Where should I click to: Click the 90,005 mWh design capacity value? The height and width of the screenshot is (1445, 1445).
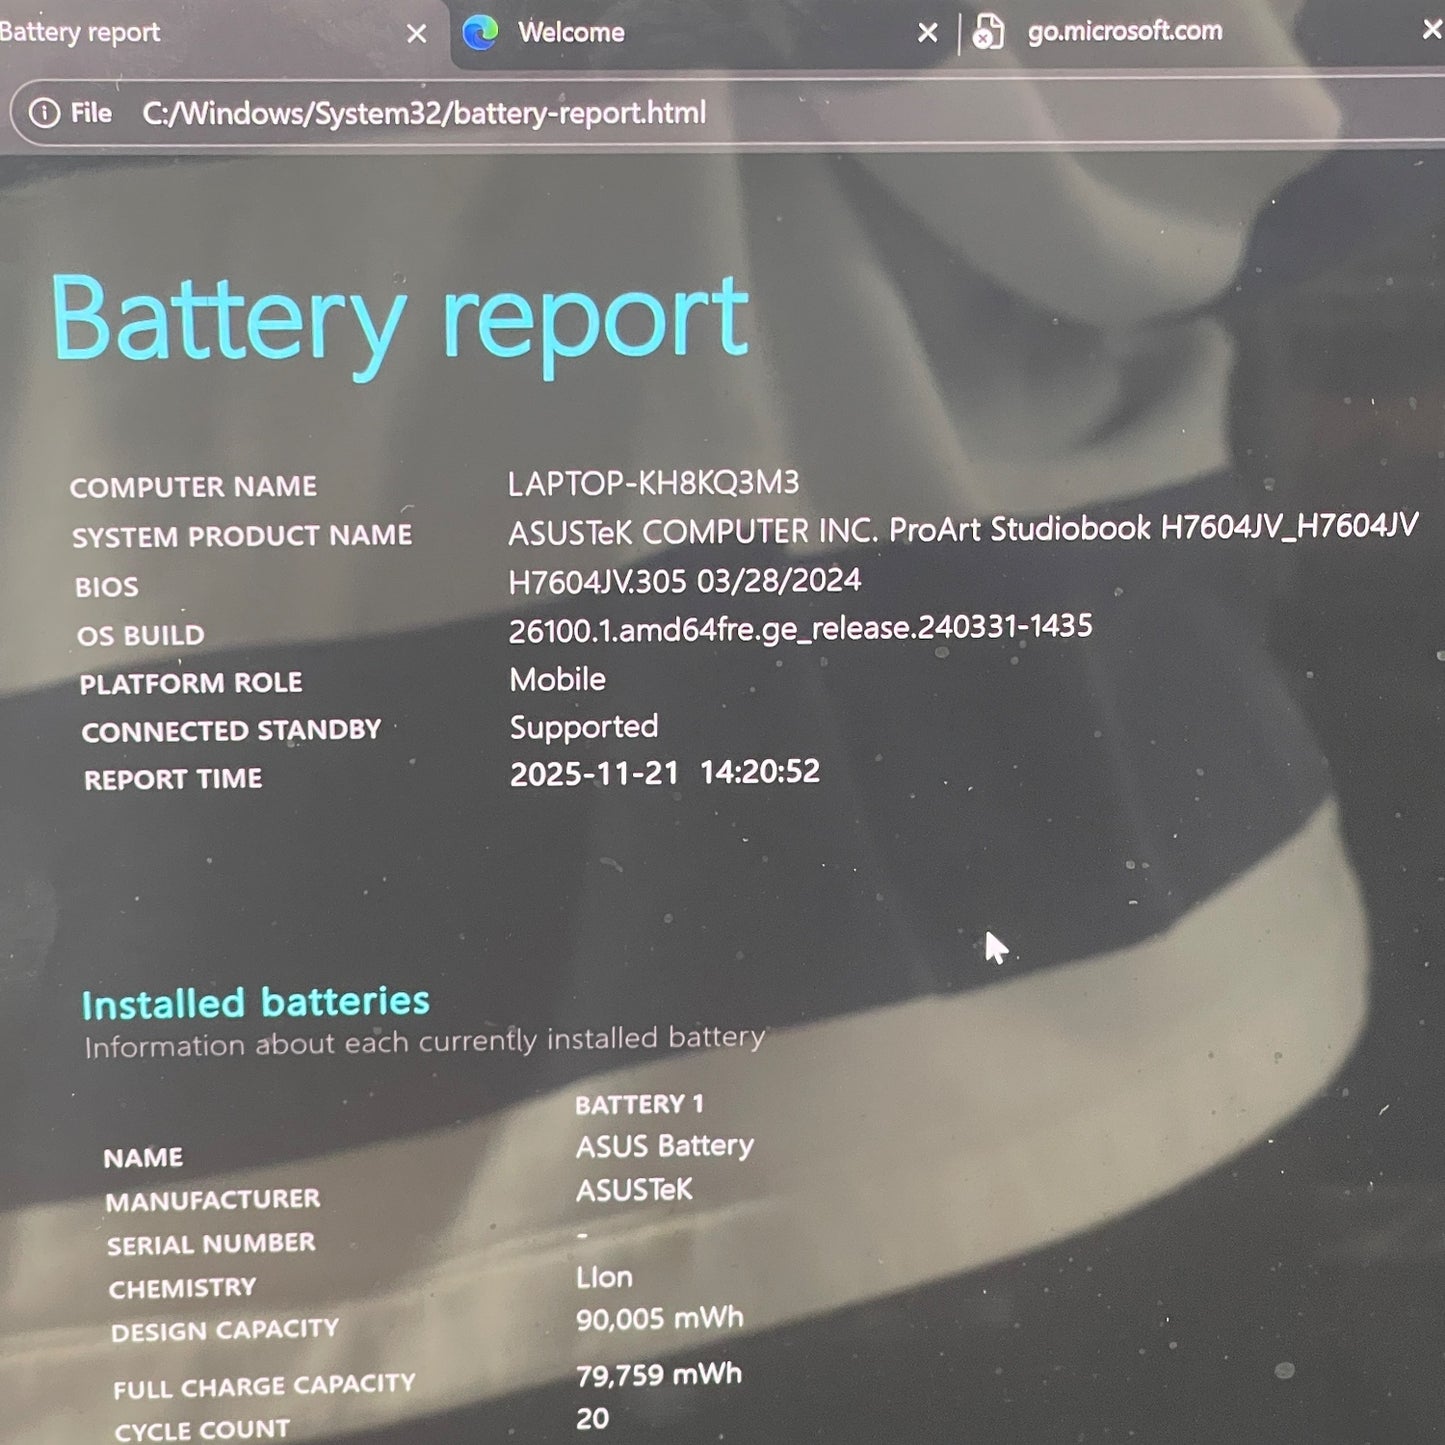(x=659, y=1319)
